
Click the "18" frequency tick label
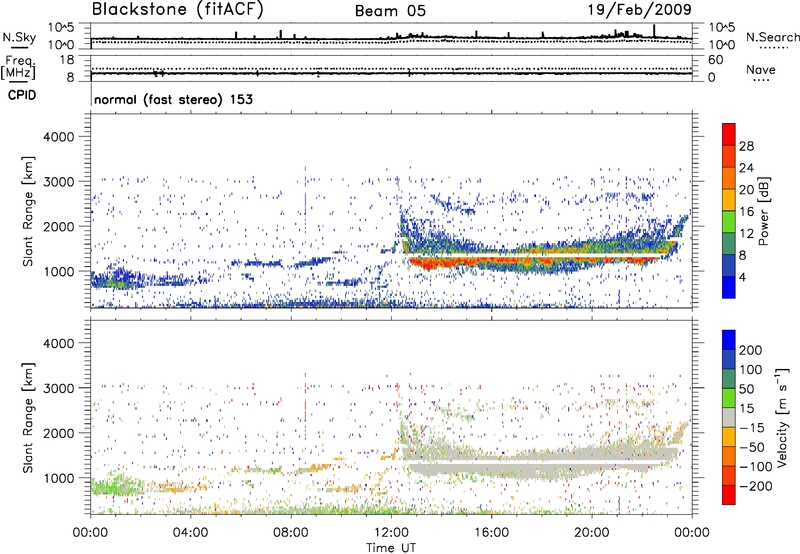67,60
